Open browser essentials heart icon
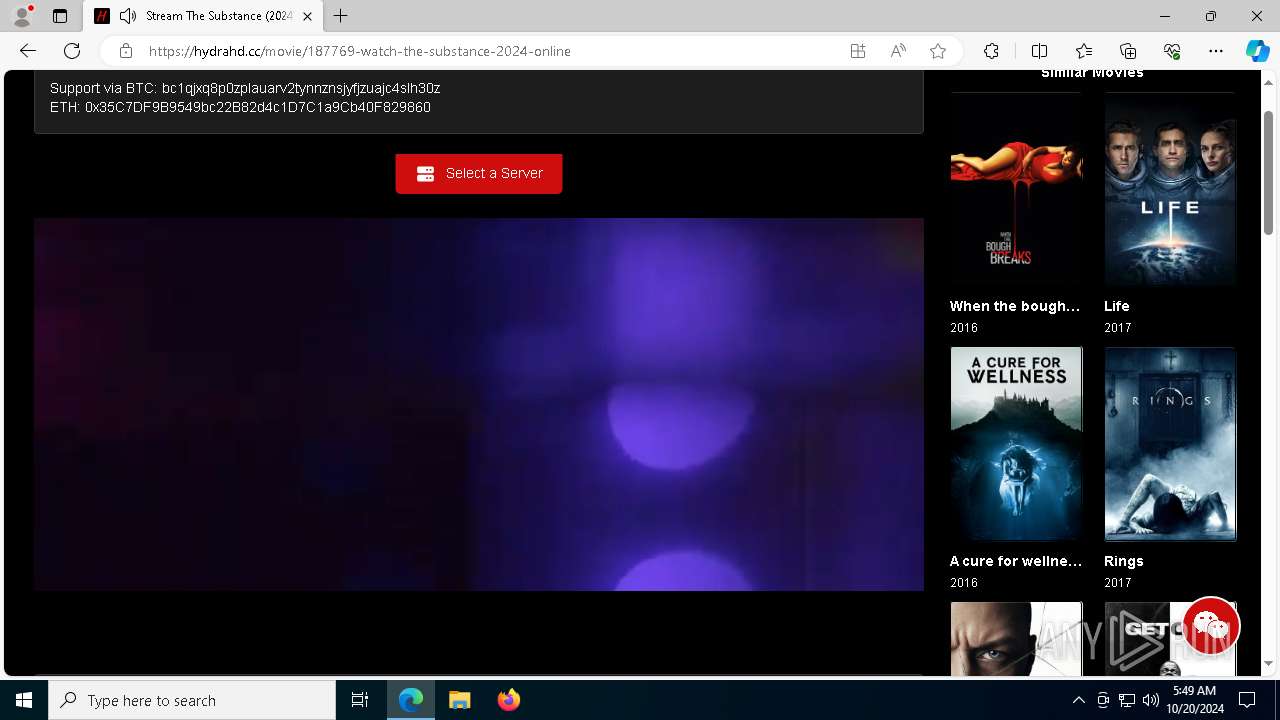The image size is (1280, 720). pyautogui.click(x=1172, y=51)
